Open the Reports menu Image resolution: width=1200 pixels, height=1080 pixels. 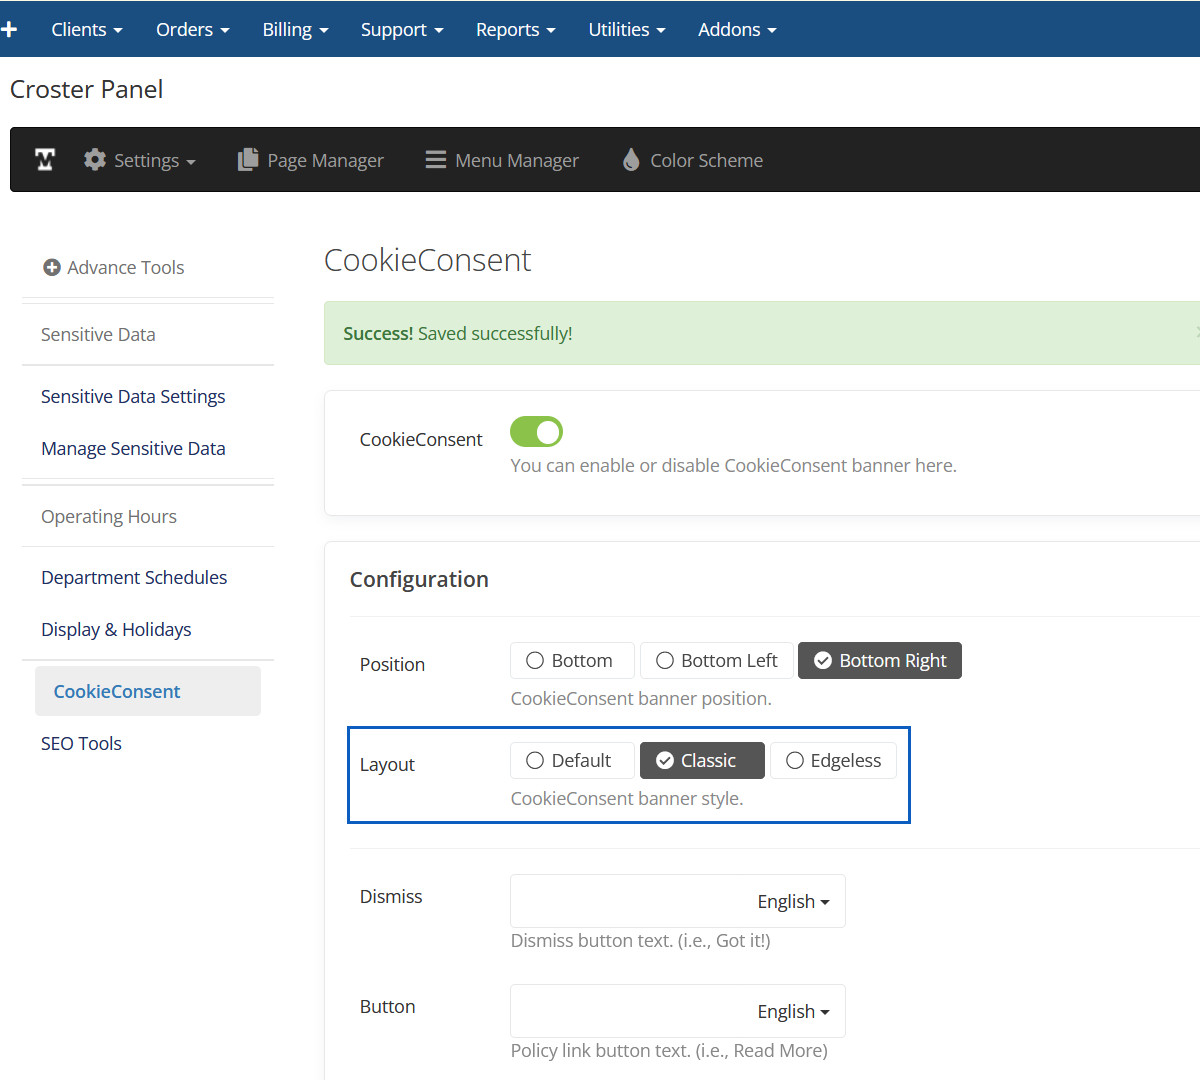click(515, 29)
